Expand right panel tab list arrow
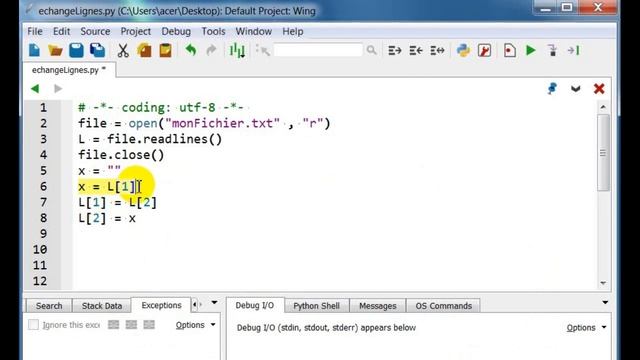 (x=605, y=302)
